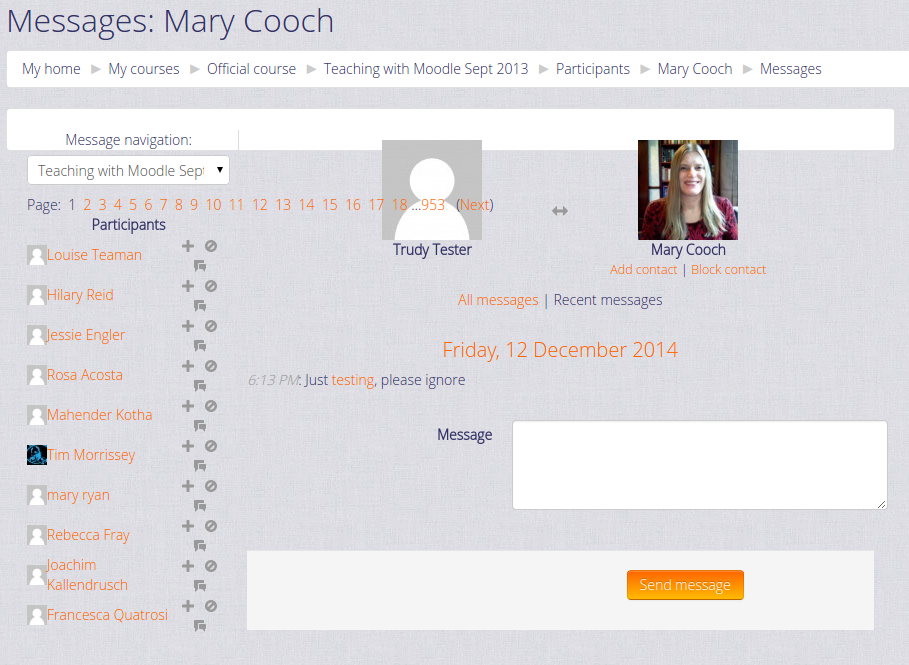Navigate to Official course breadcrumb

point(252,69)
